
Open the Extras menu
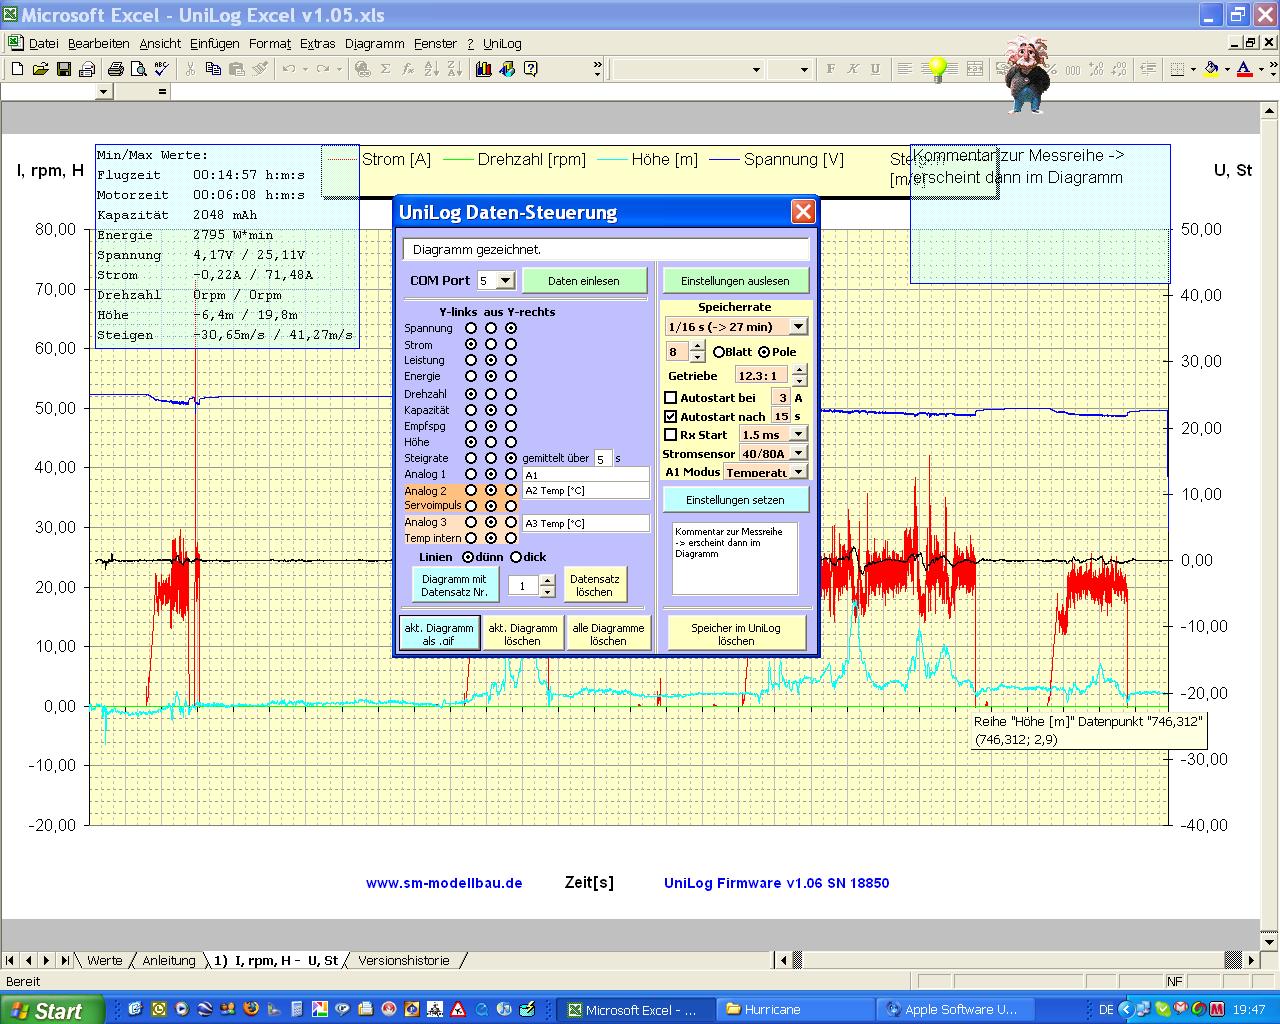tap(318, 43)
